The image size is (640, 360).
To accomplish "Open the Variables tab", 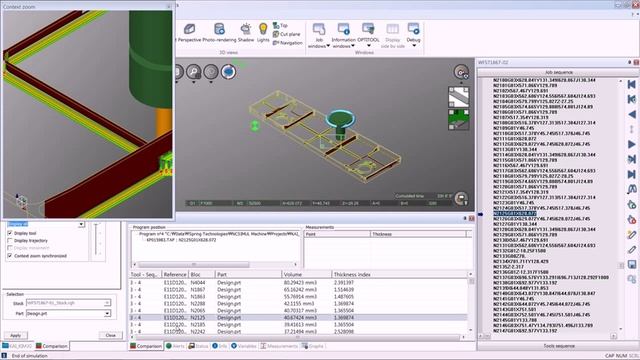I will pos(244,346).
